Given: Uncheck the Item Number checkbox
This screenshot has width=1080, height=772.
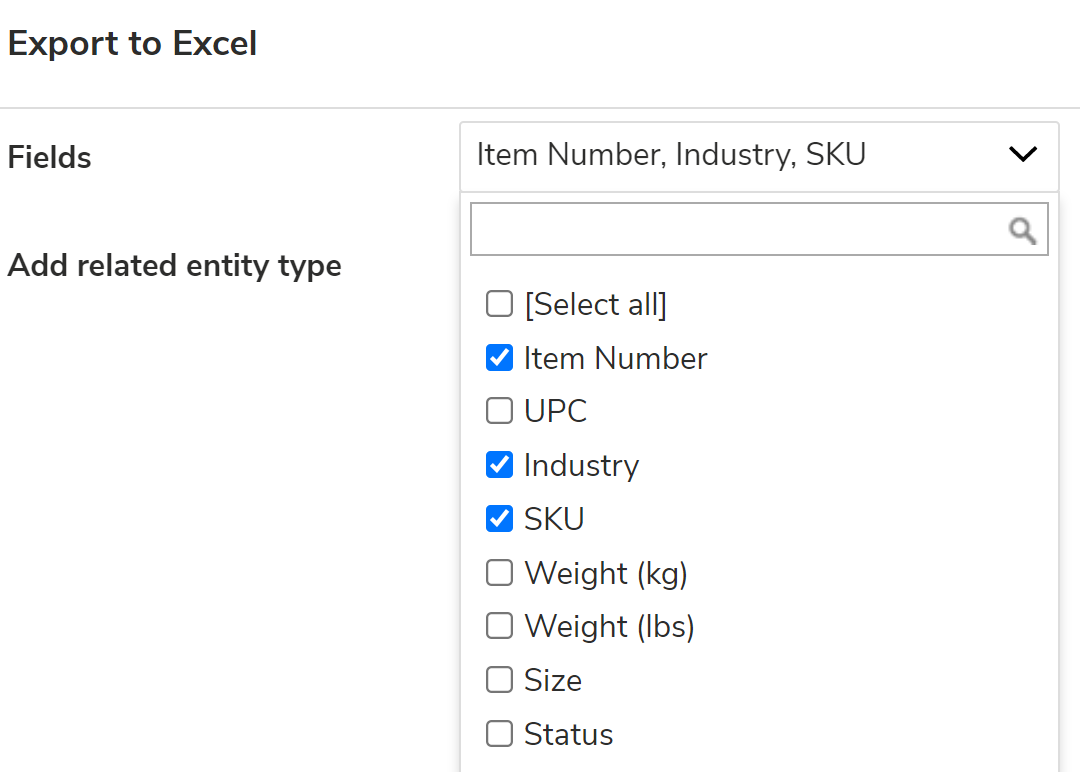Looking at the screenshot, I should (x=499, y=357).
